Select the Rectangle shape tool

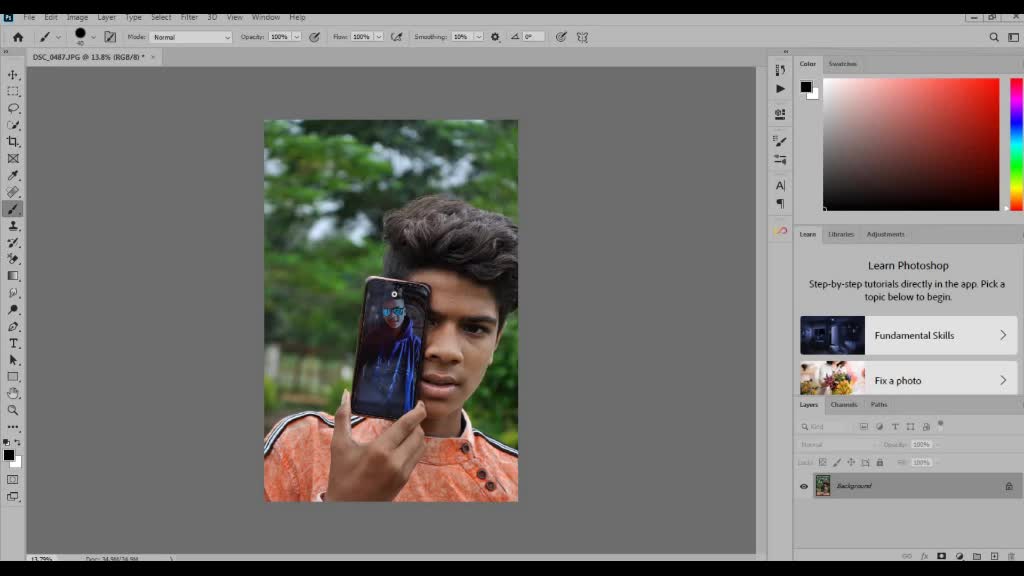13,377
